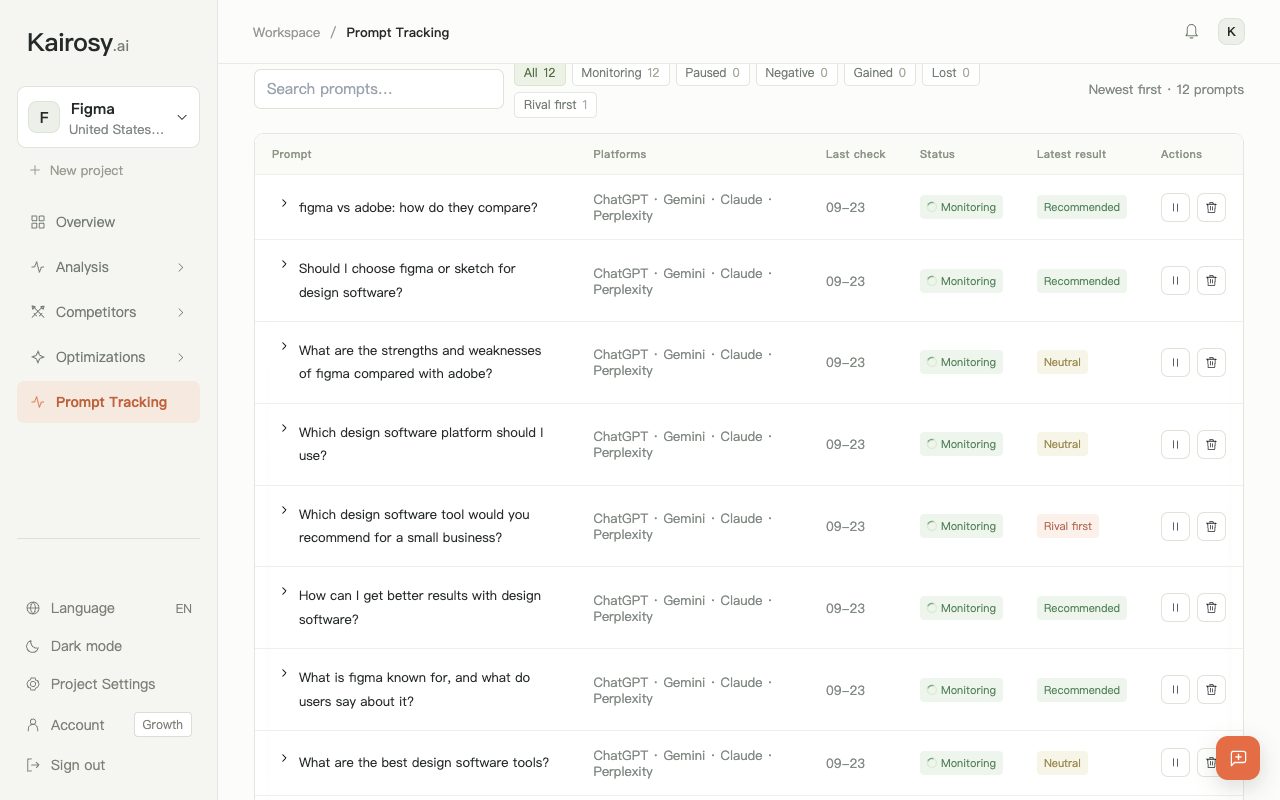Pause the 'strengths and weaknesses' prompt
1280x800 pixels.
[1175, 362]
